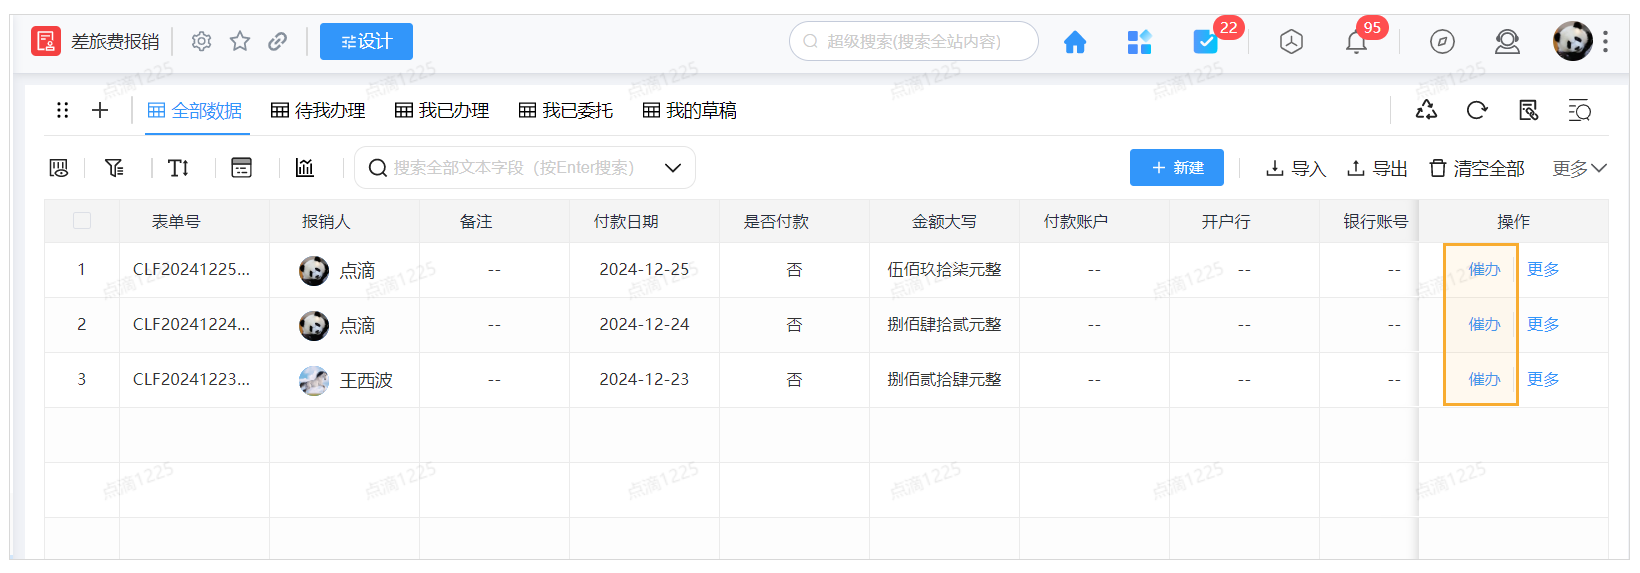1640x573 pixels.
Task: Expand the 更多 dropdown in the toolbar
Action: click(x=1579, y=168)
